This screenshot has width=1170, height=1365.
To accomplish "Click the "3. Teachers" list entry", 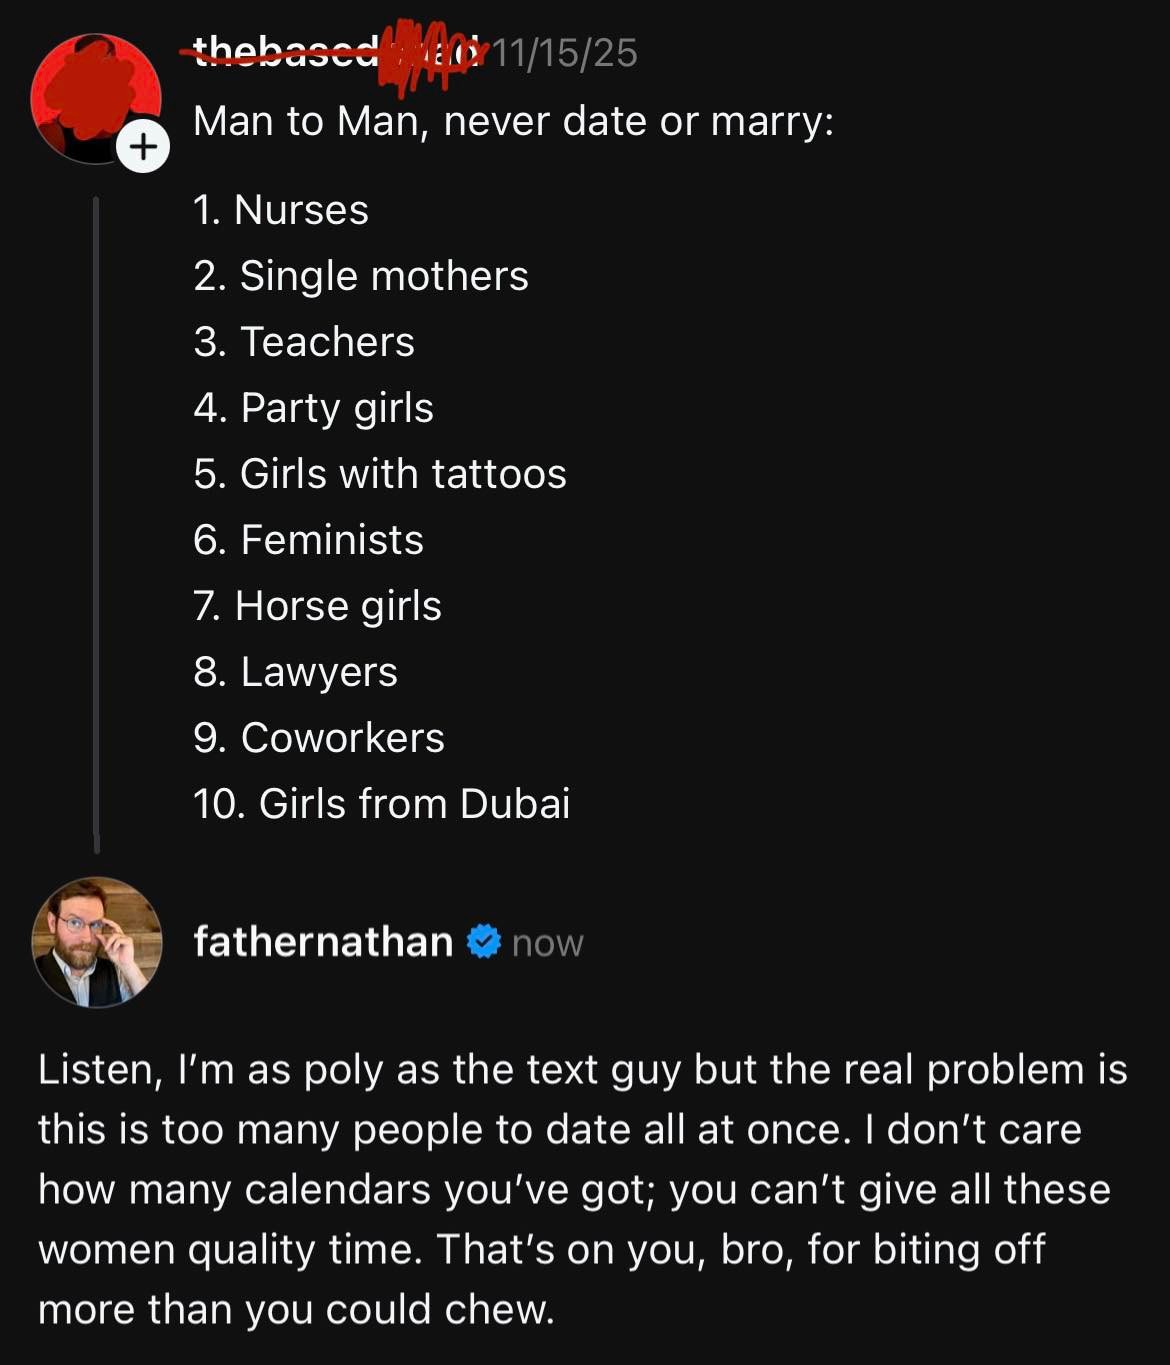I will tap(304, 342).
